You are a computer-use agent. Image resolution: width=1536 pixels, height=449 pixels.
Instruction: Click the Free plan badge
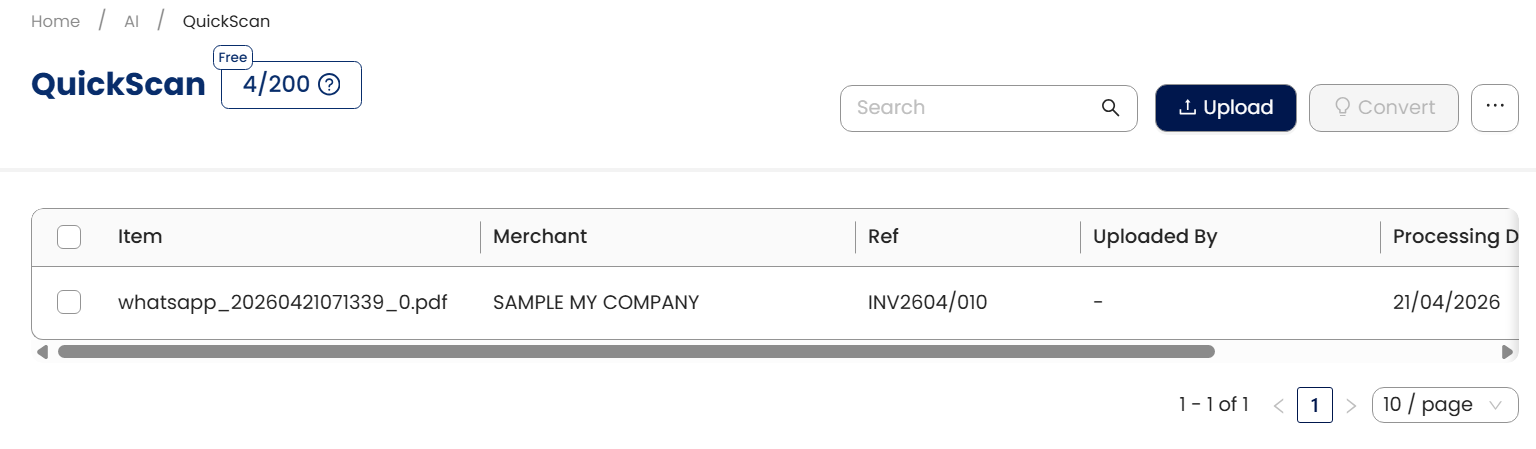point(233,58)
